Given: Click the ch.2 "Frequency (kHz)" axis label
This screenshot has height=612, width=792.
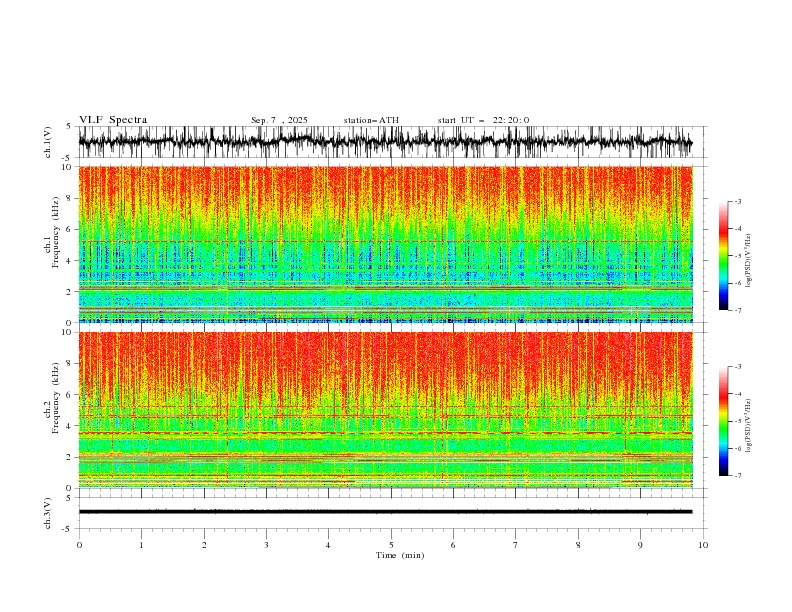Looking at the screenshot, I should click(x=55, y=398).
